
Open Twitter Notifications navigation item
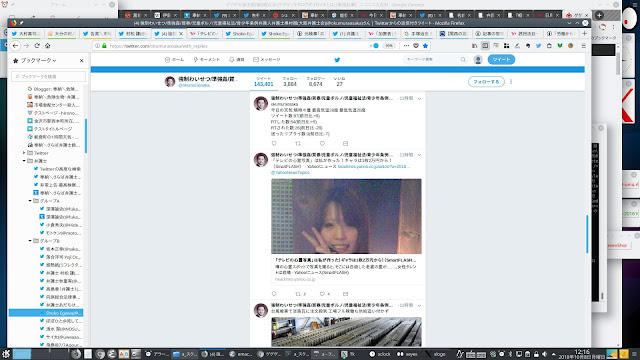coord(236,60)
